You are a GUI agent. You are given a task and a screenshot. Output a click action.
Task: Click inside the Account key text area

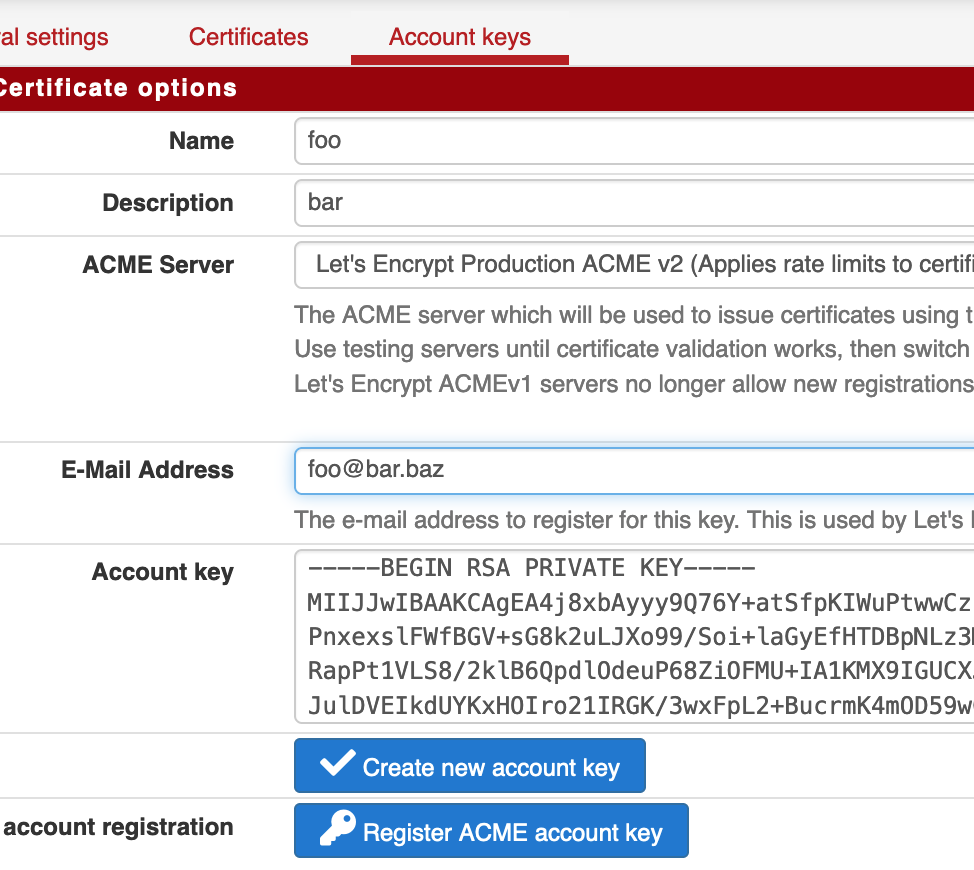[634, 636]
